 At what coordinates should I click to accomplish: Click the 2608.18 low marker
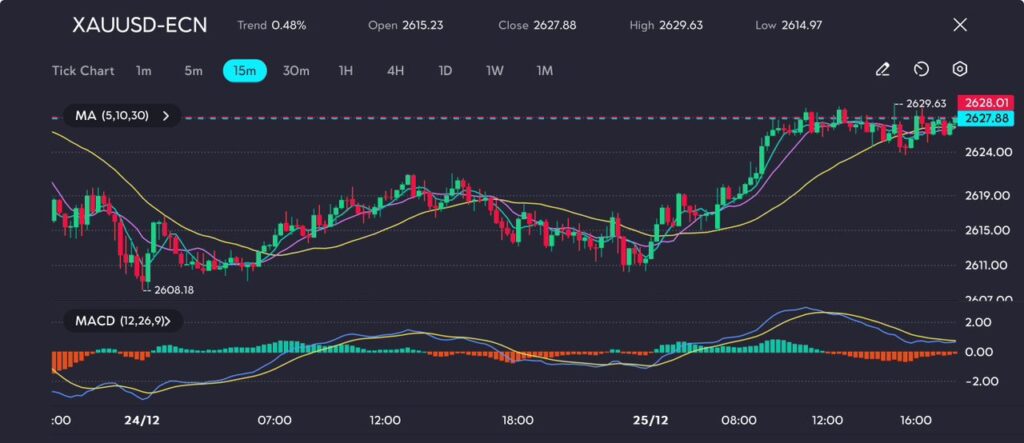(173, 289)
